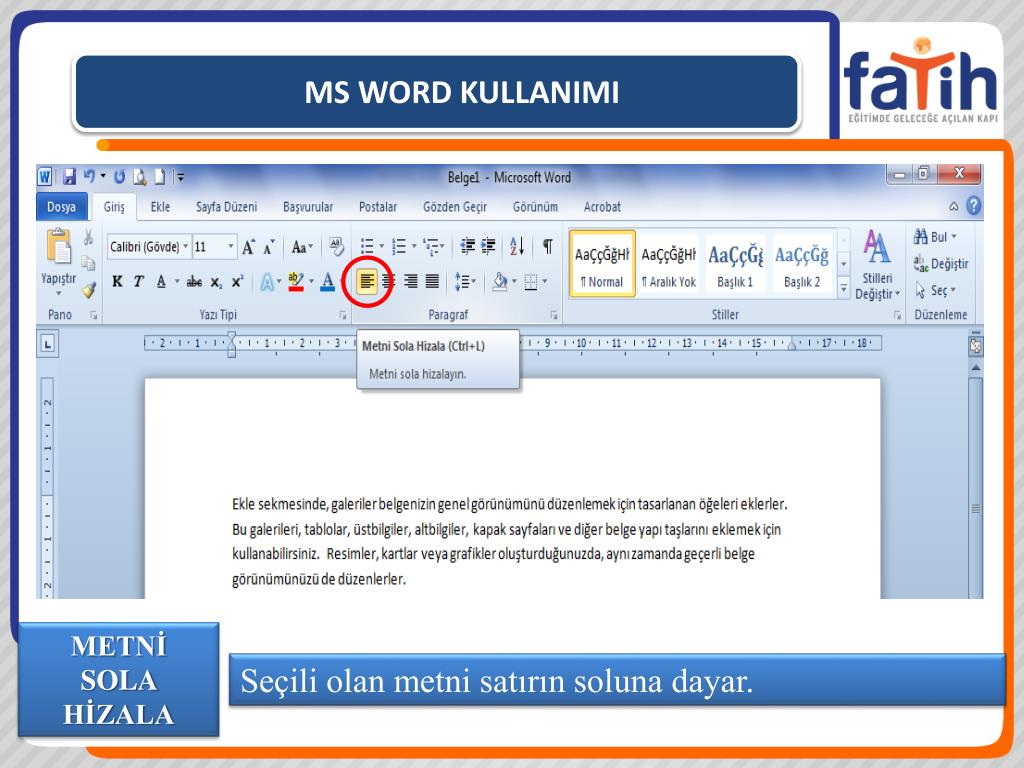
Task: Toggle superscript x² formatting
Action: [x=238, y=281]
